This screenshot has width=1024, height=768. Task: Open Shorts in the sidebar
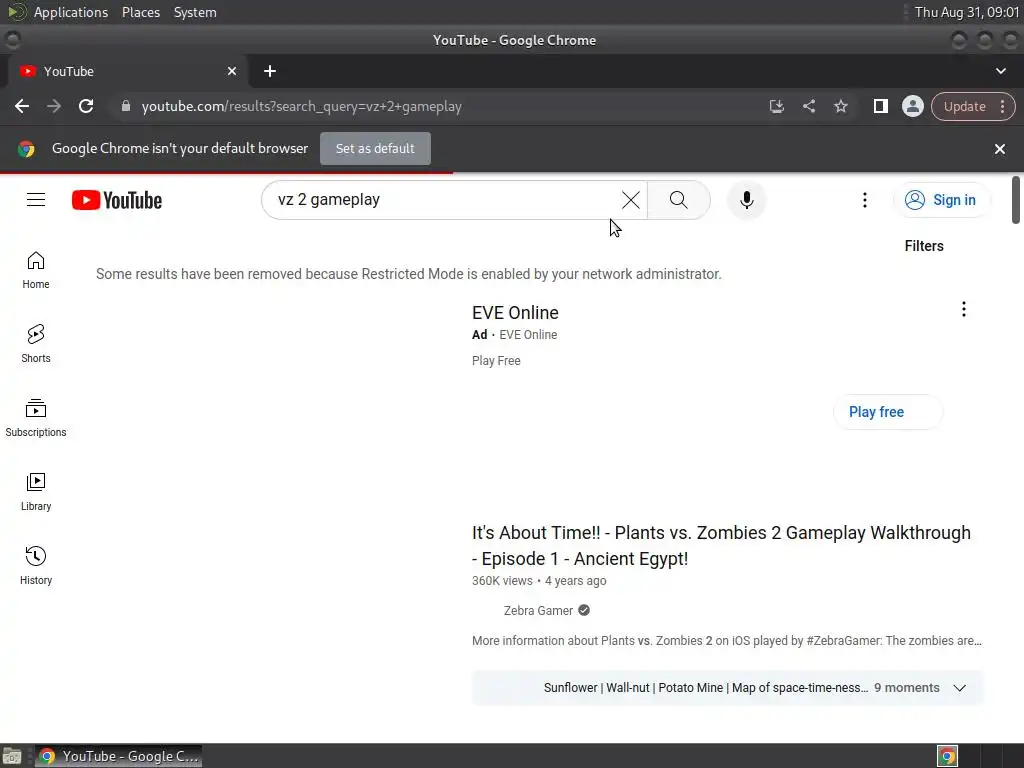point(36,344)
